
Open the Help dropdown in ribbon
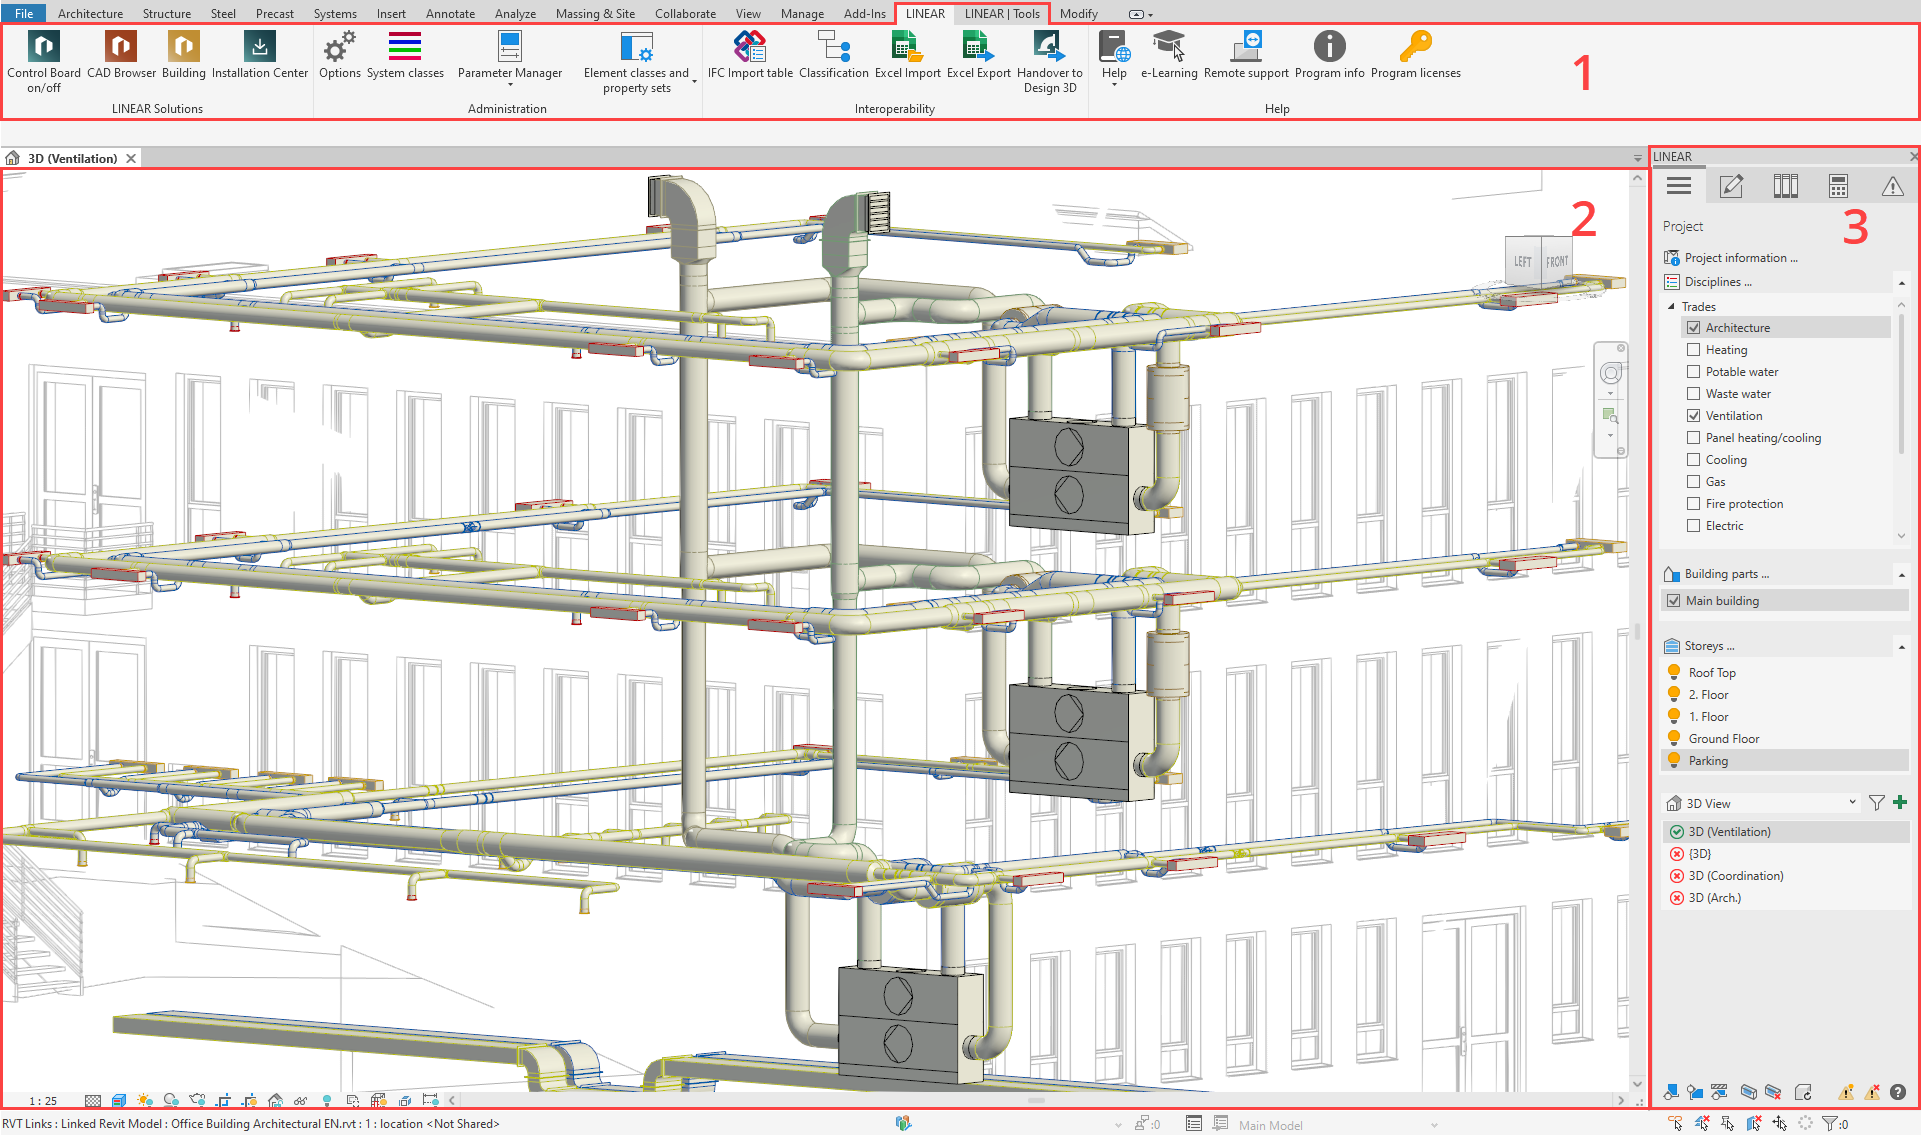point(1114,86)
